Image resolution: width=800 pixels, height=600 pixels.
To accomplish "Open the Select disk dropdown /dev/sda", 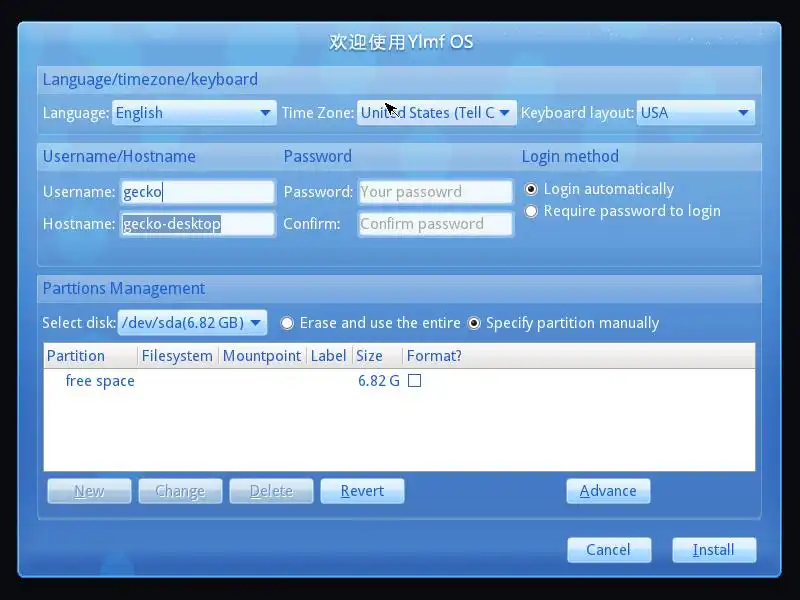I will [x=192, y=322].
